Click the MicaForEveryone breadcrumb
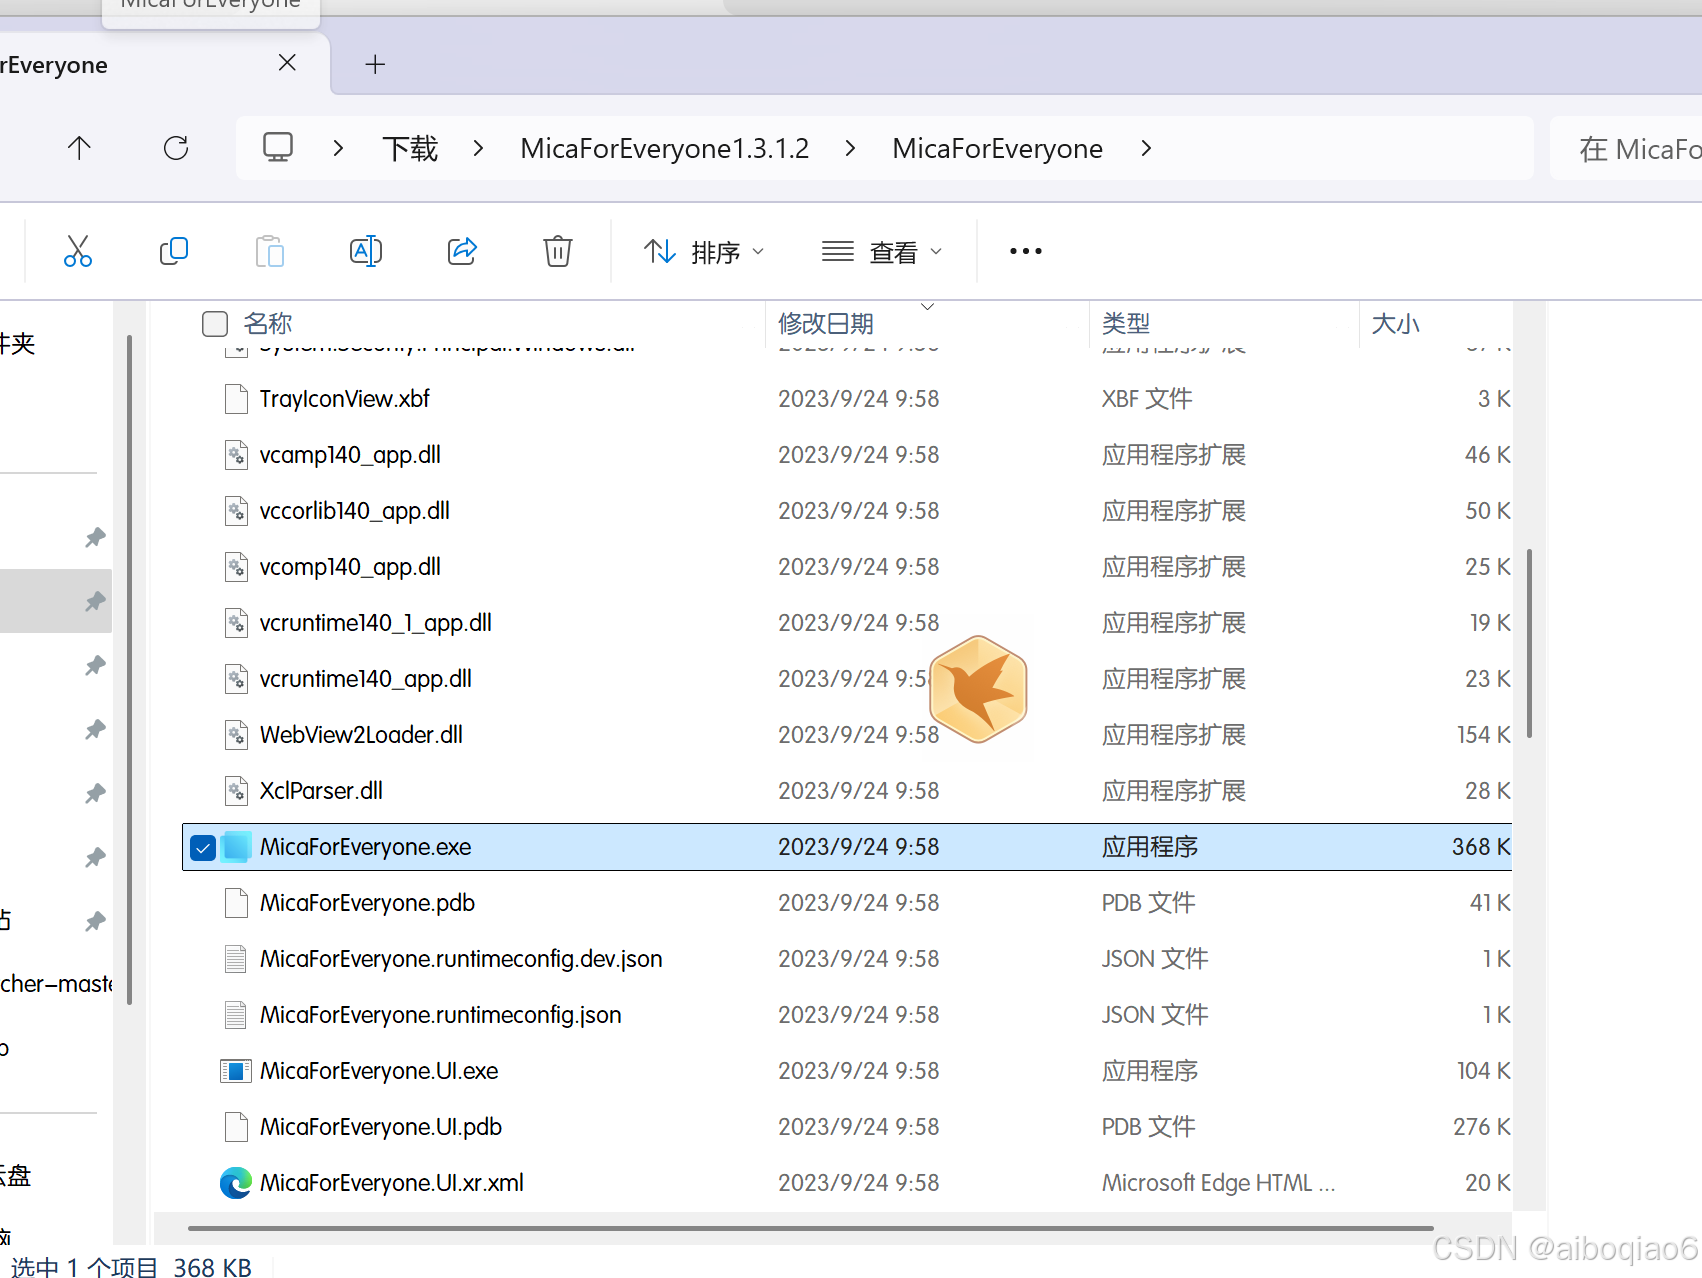The height and width of the screenshot is (1278, 1702). coord(998,149)
